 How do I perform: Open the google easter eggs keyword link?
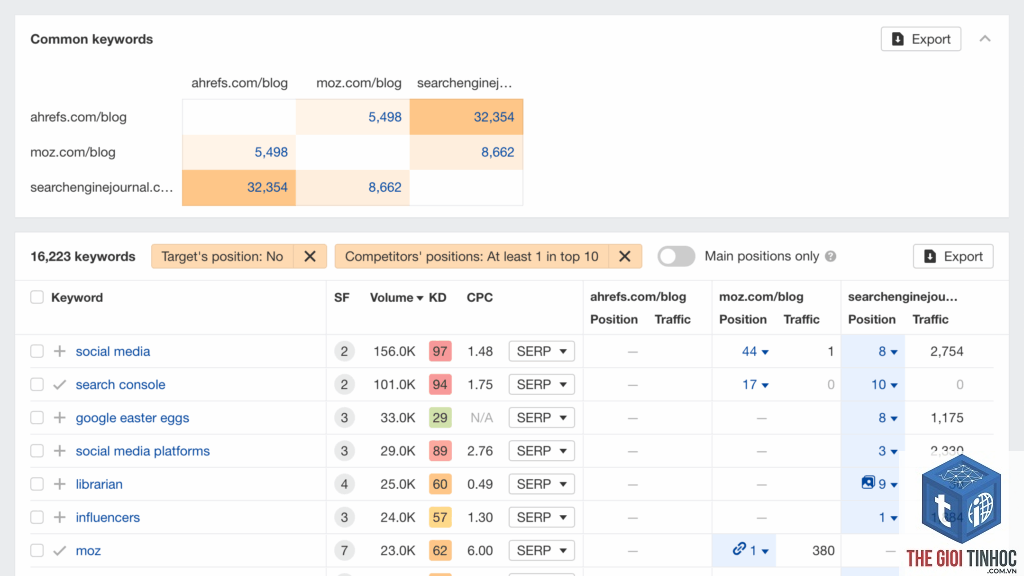(133, 418)
